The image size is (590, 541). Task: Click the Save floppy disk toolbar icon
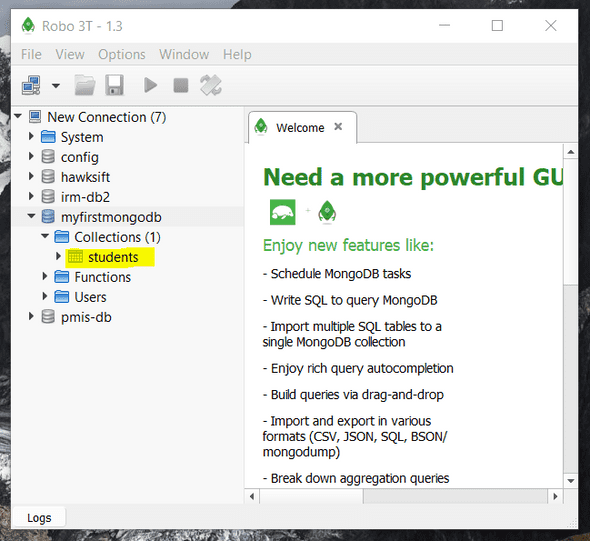pos(114,85)
